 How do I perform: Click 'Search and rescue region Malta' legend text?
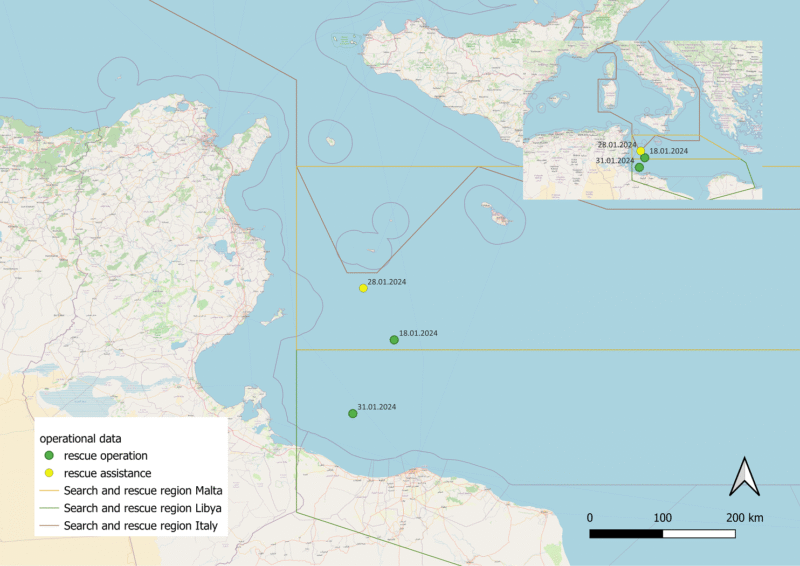click(x=143, y=490)
